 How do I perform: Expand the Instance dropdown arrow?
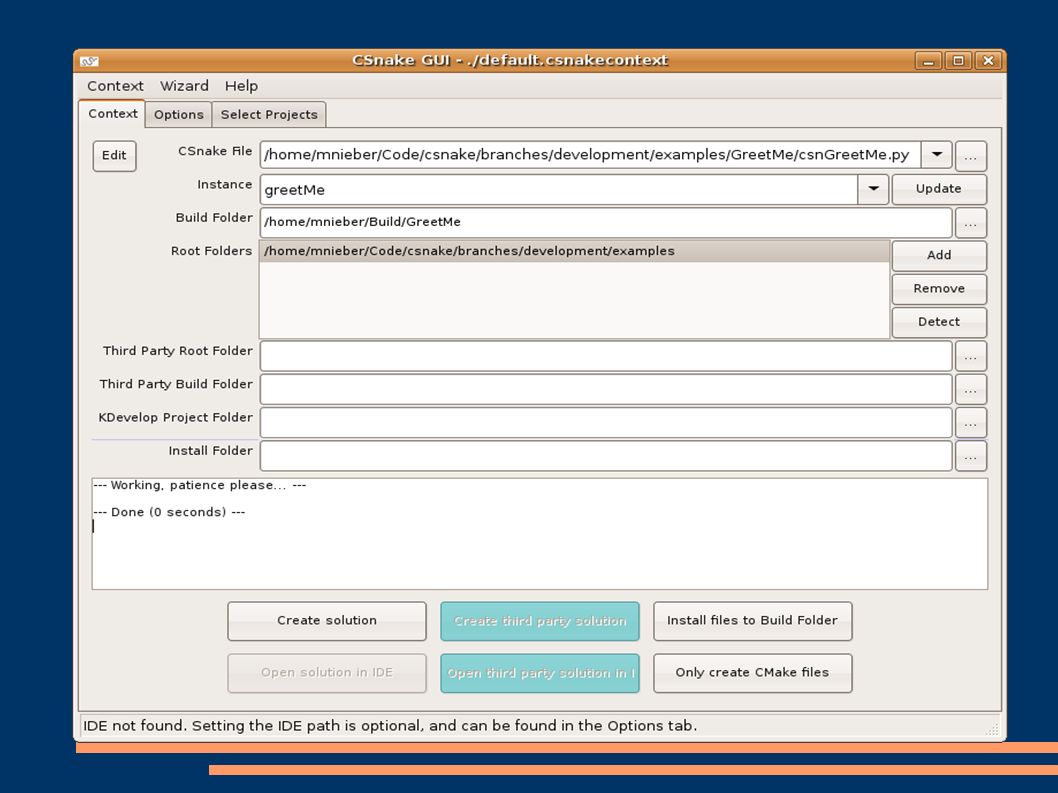point(873,189)
